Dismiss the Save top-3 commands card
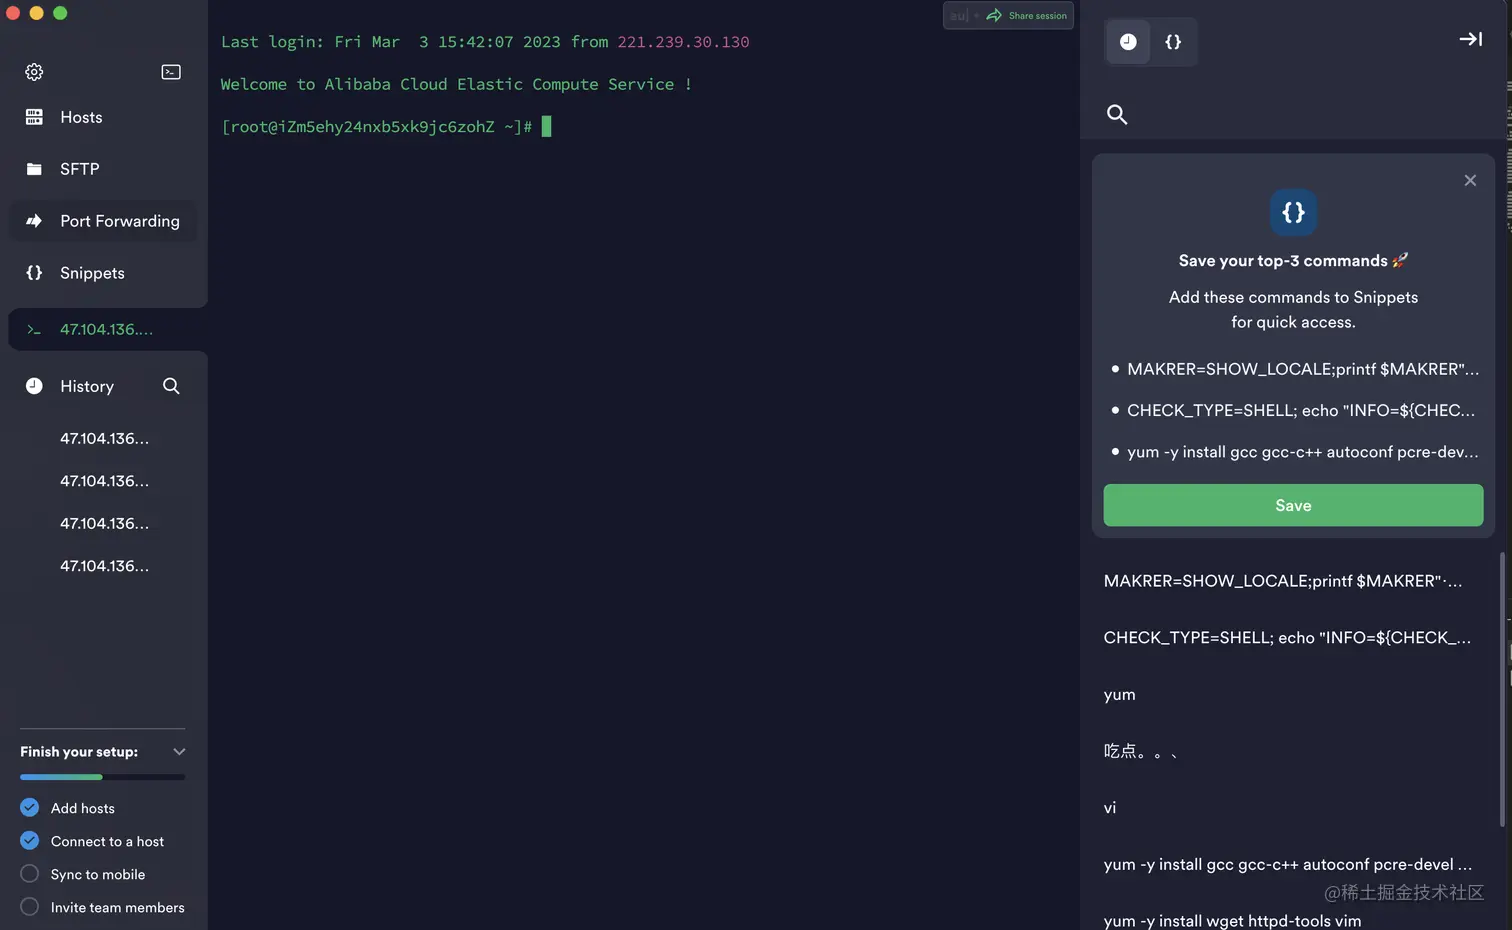The width and height of the screenshot is (1512, 930). [1470, 180]
